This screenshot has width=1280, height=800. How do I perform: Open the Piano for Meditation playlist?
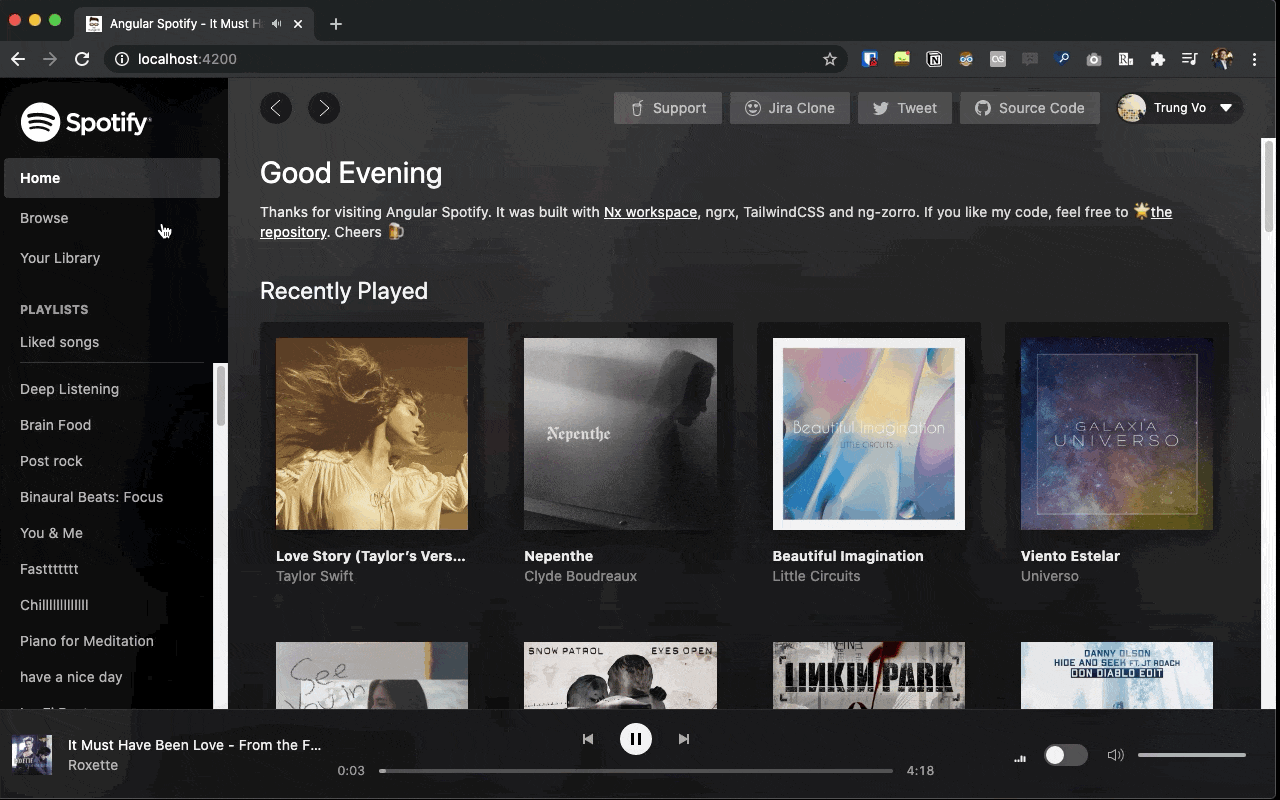click(87, 641)
